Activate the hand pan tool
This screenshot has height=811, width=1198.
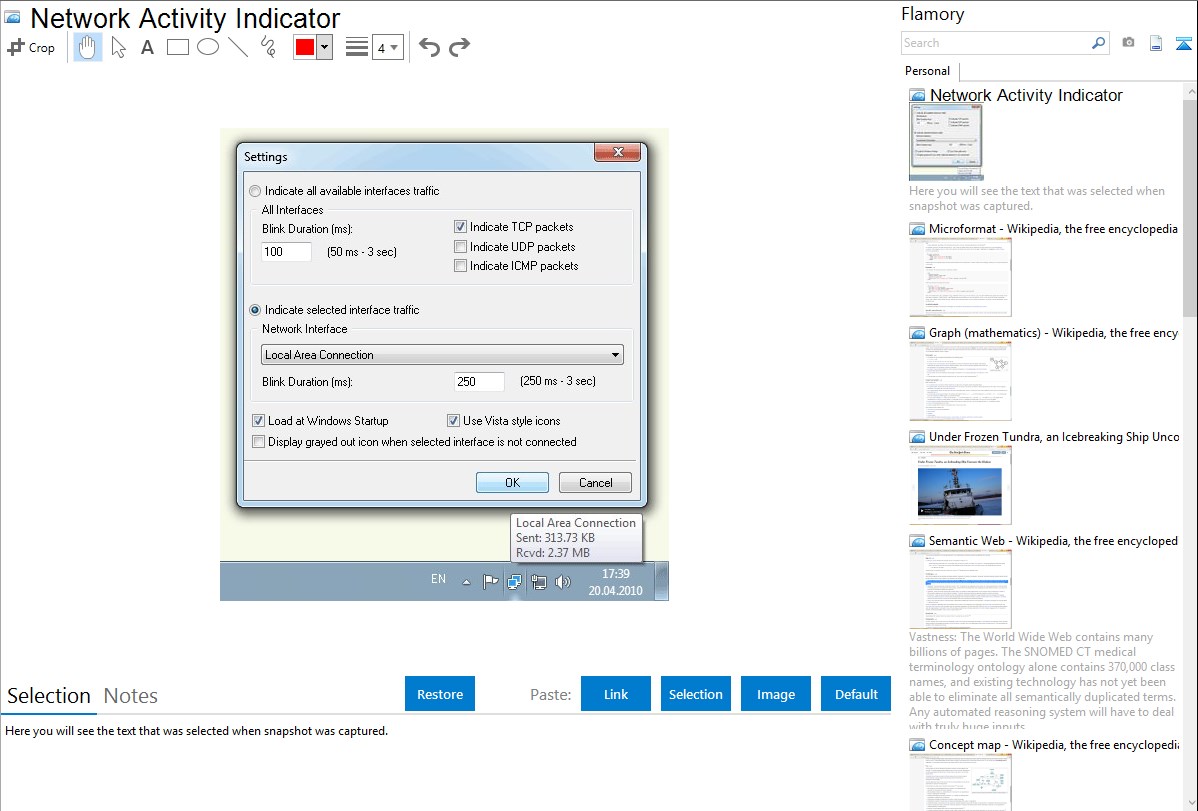click(x=87, y=47)
